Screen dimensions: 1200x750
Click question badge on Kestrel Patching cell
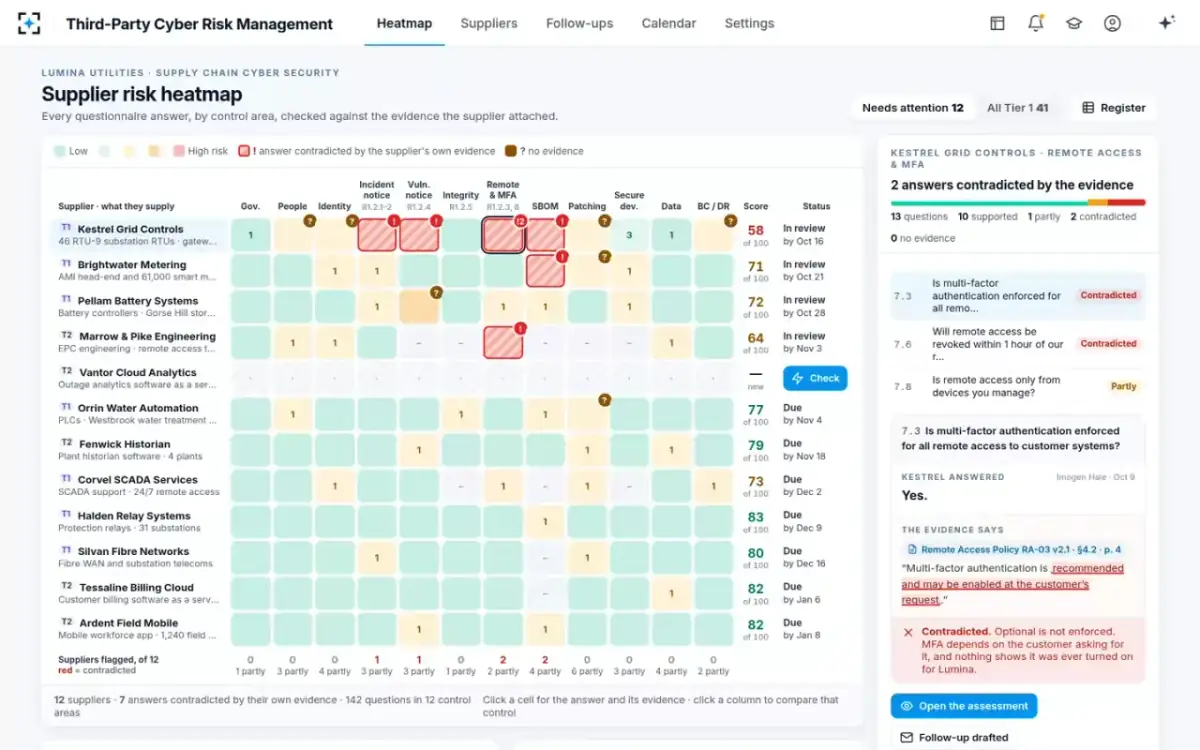(604, 221)
